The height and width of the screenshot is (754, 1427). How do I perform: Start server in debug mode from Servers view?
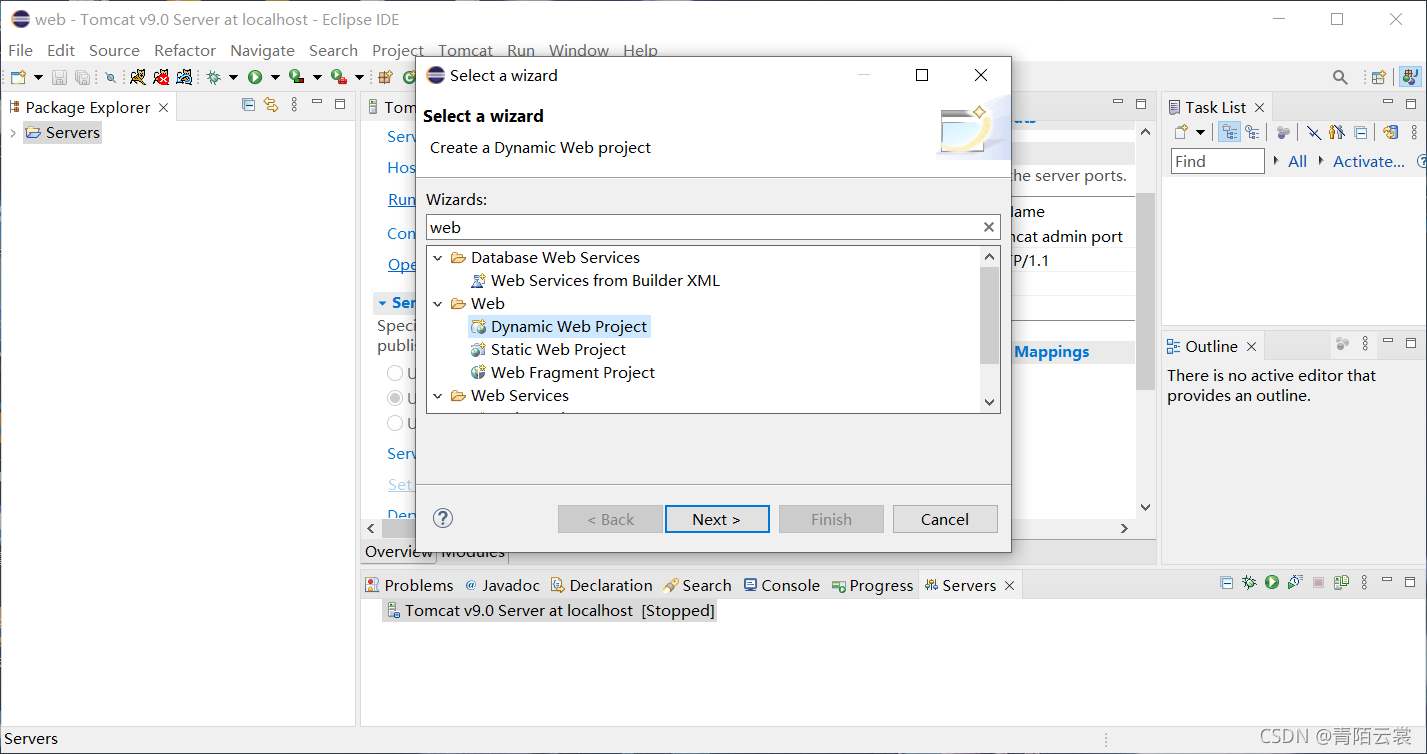tap(1249, 582)
